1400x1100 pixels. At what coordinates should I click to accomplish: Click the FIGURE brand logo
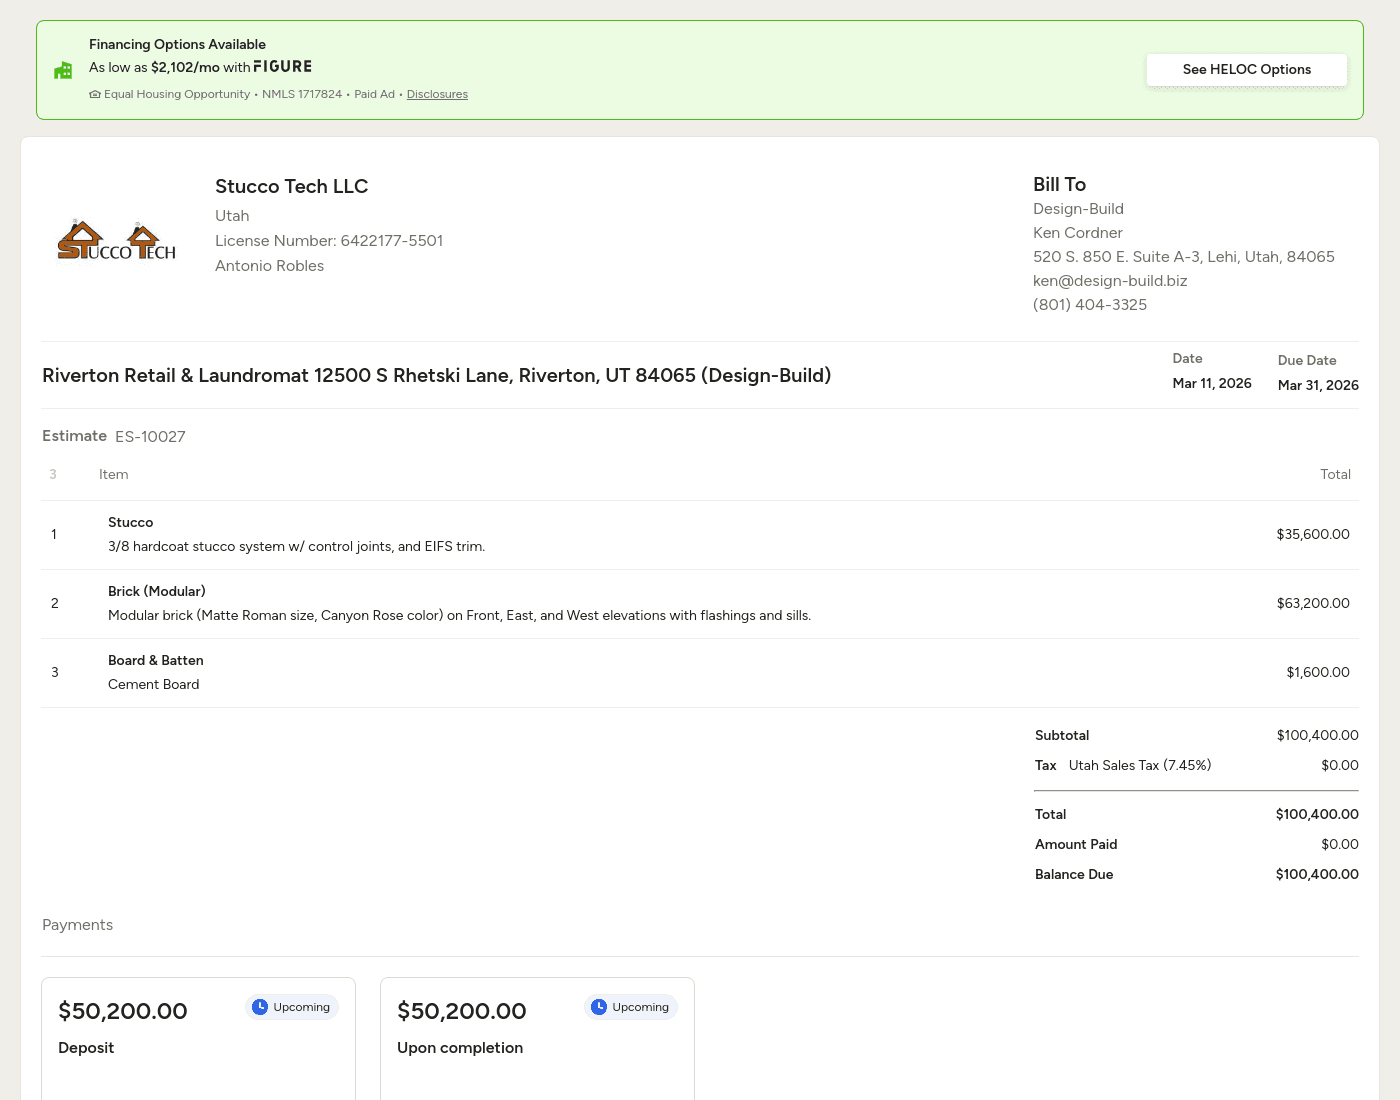pyautogui.click(x=282, y=67)
